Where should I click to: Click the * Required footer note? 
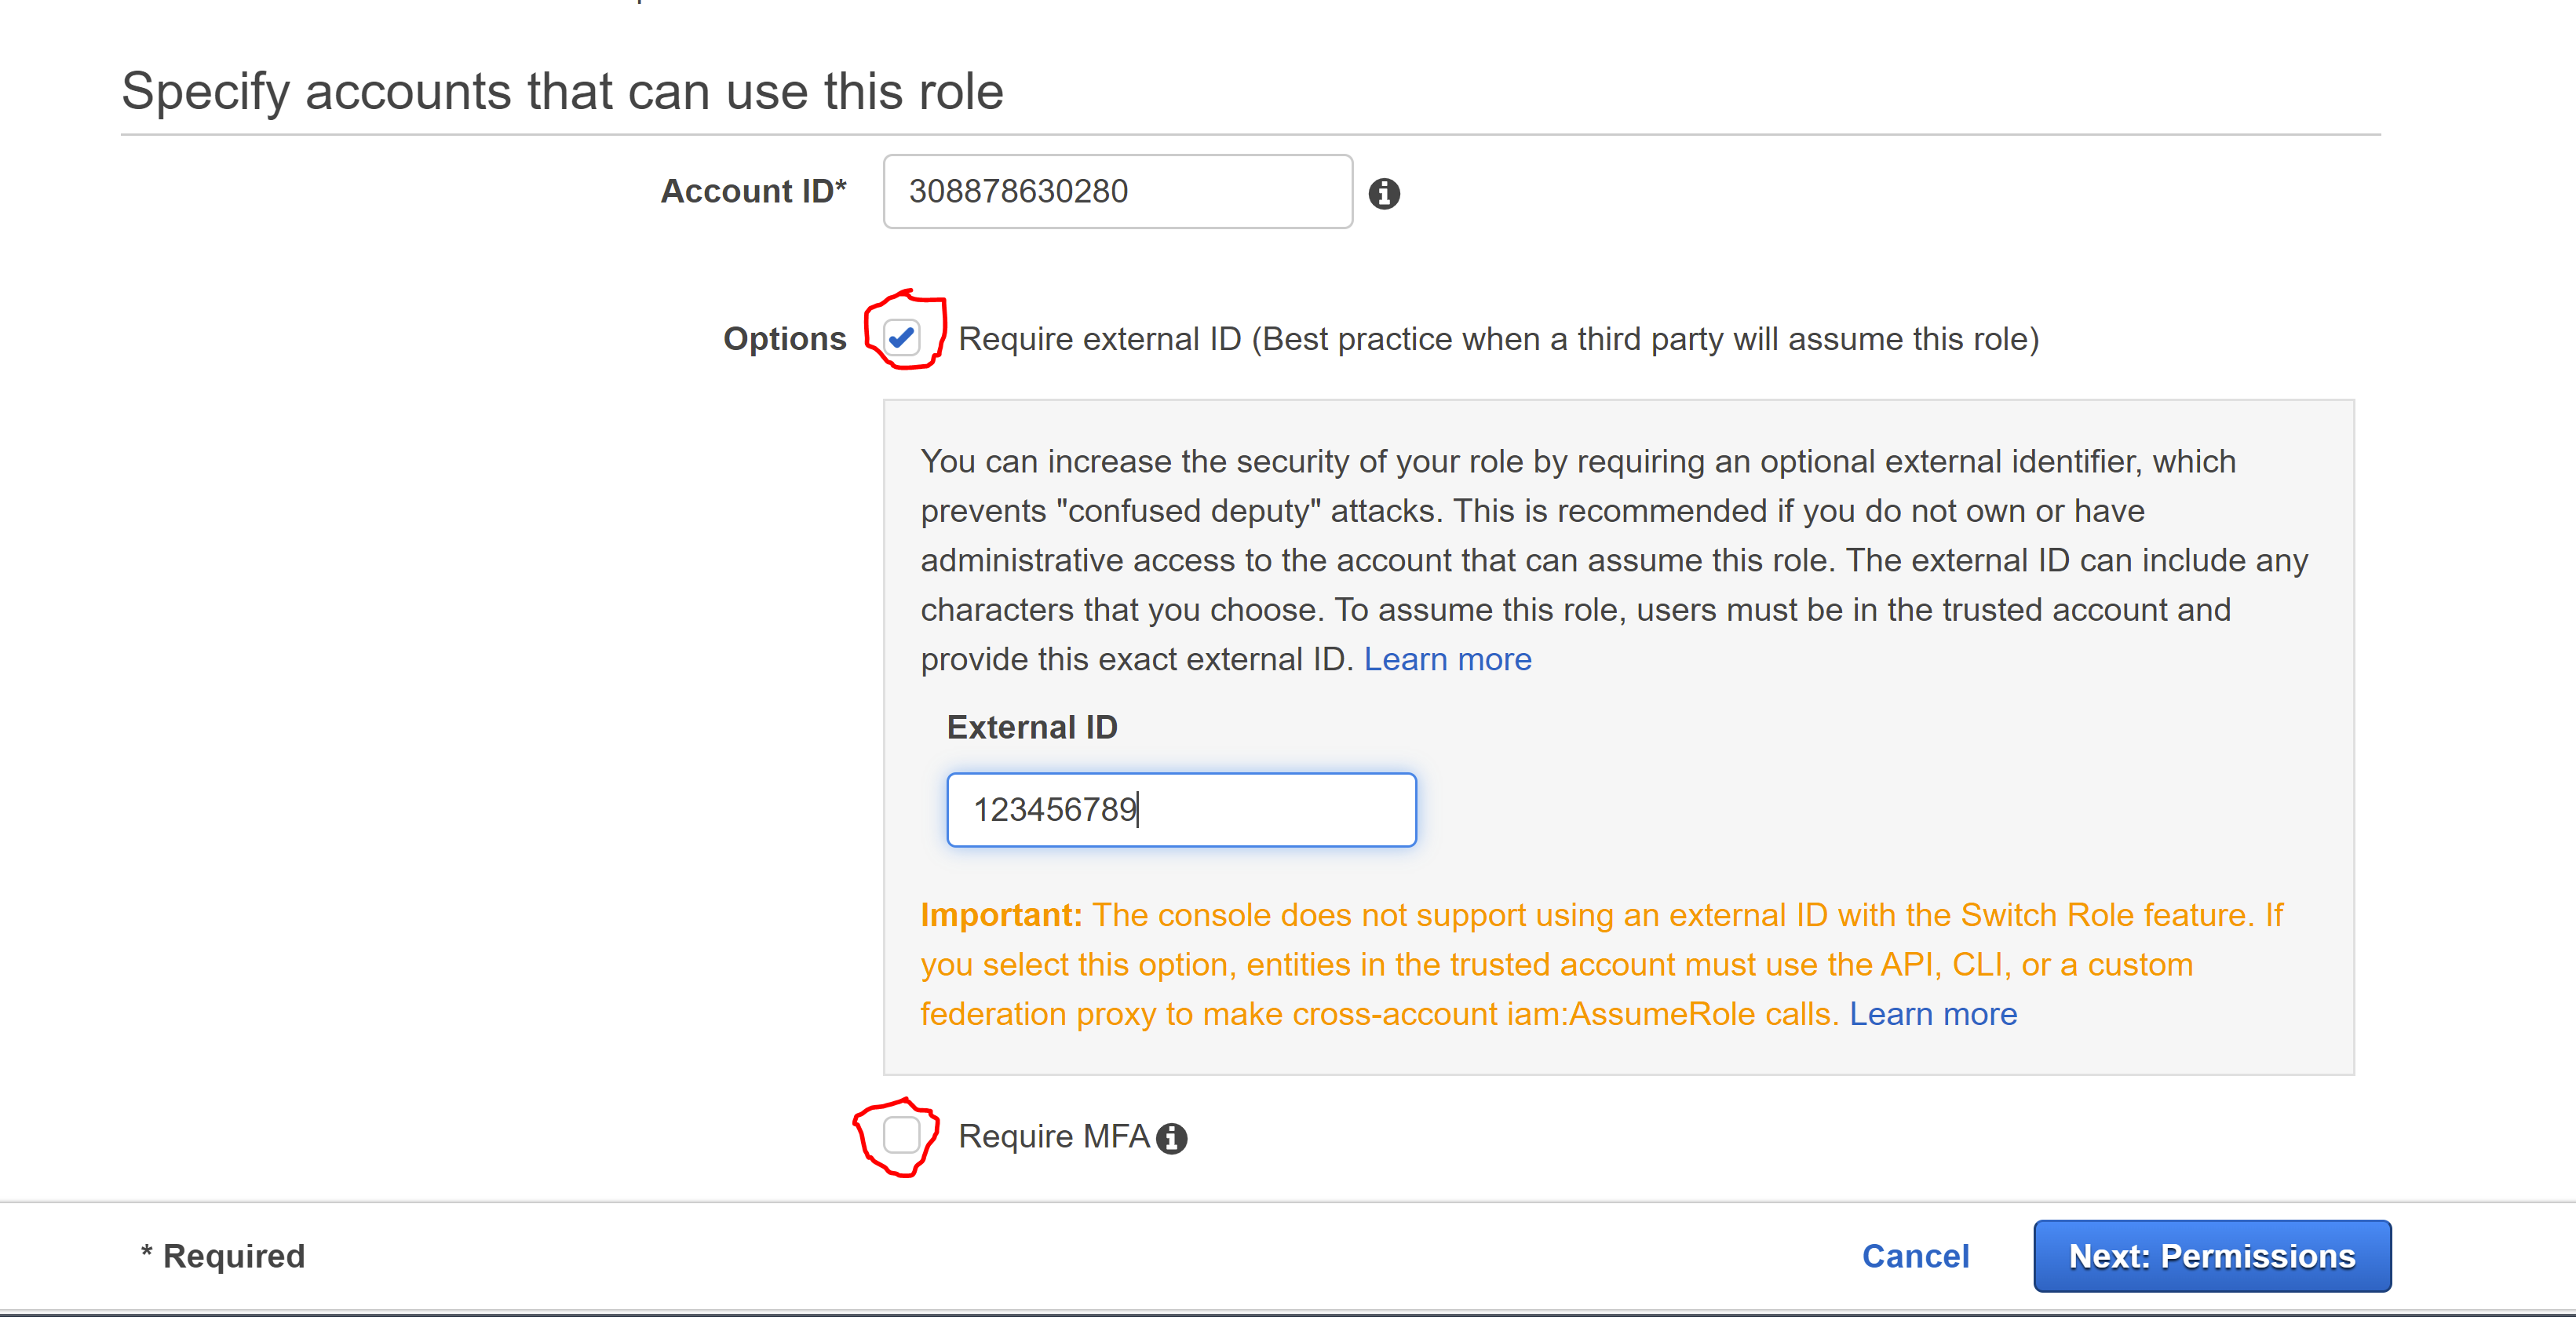[x=222, y=1256]
